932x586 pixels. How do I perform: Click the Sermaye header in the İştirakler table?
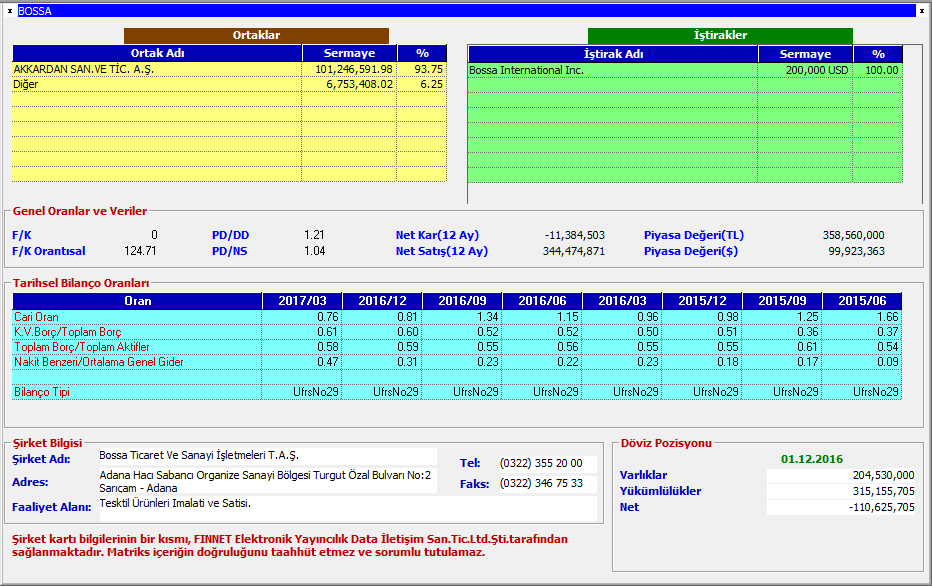pyautogui.click(x=805, y=54)
